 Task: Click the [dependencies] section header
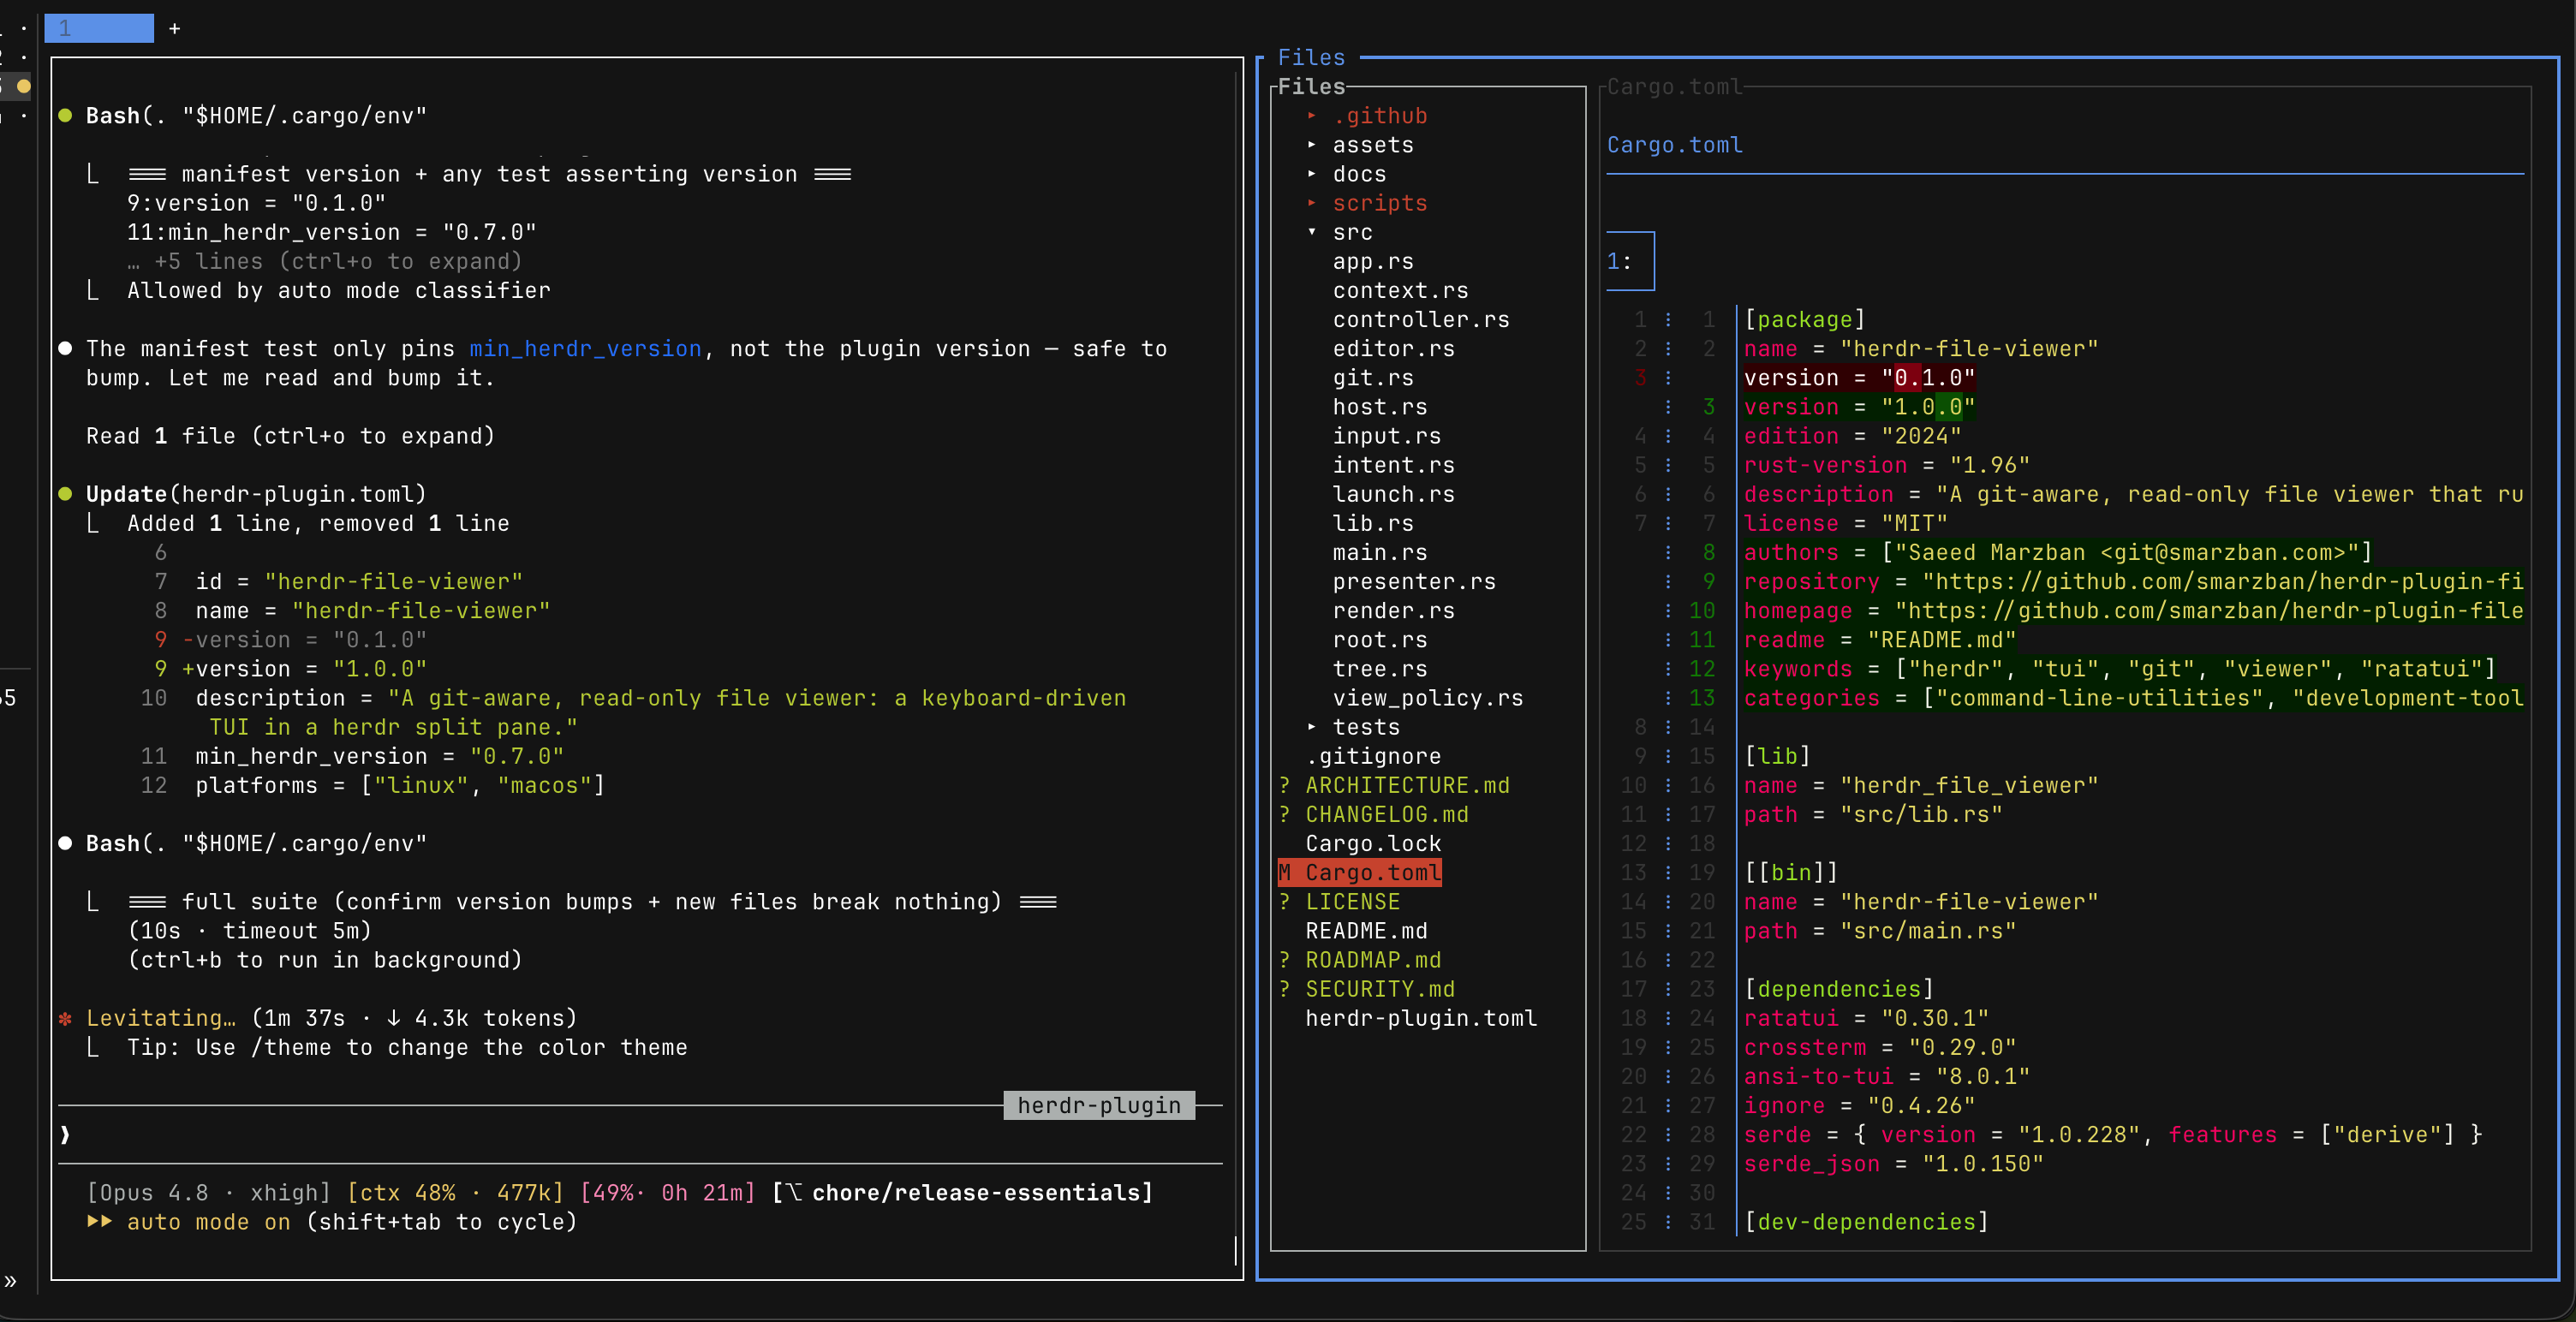(x=1839, y=988)
